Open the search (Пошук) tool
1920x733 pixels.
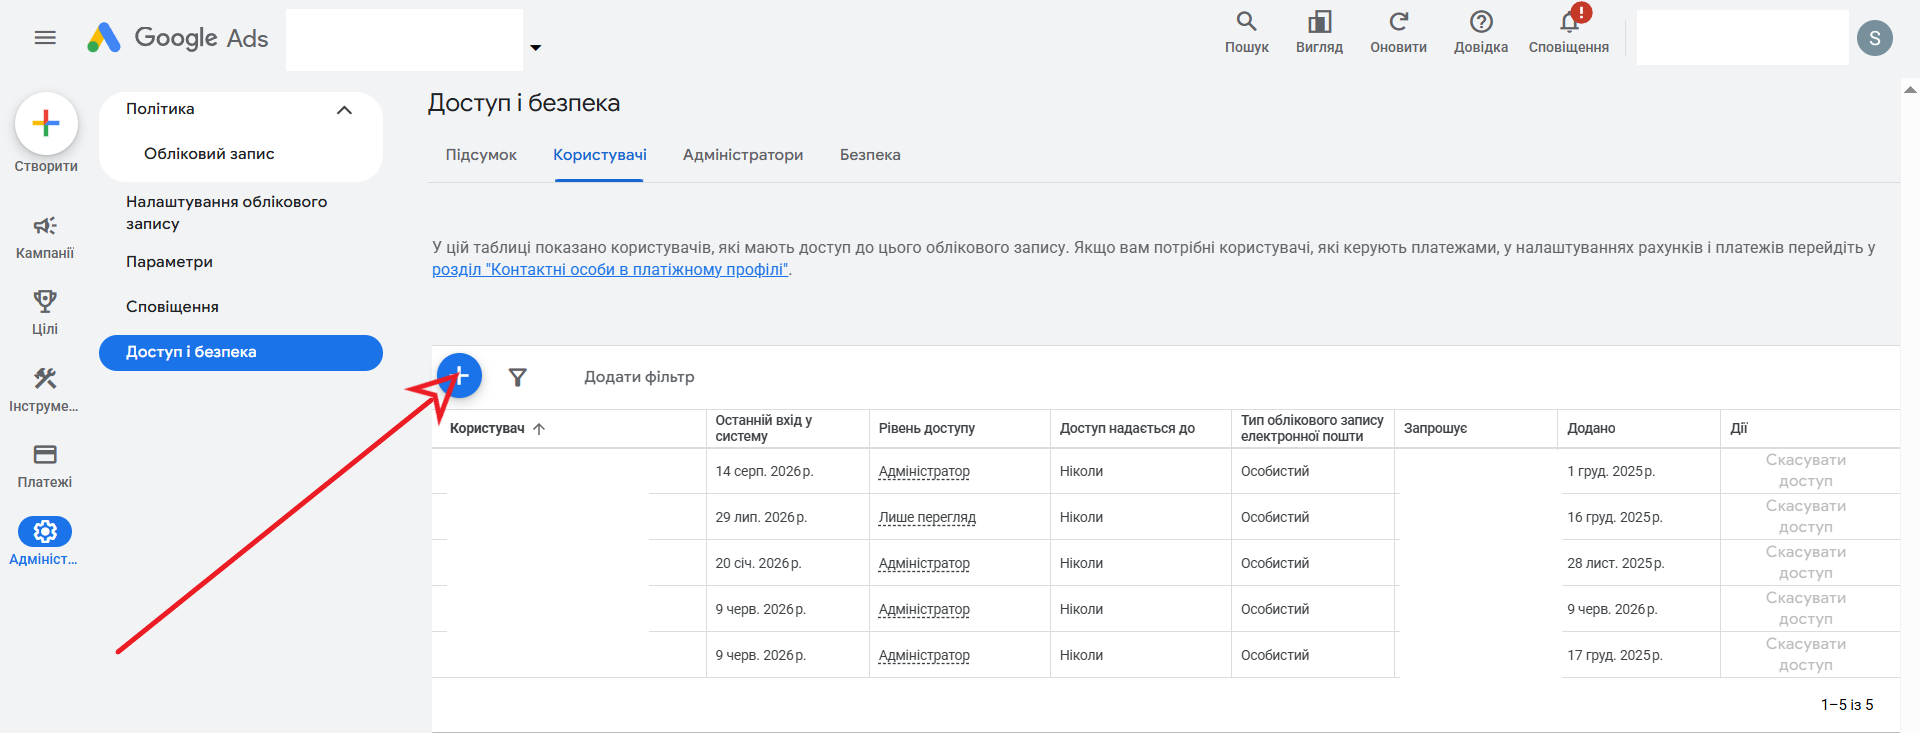point(1246,33)
